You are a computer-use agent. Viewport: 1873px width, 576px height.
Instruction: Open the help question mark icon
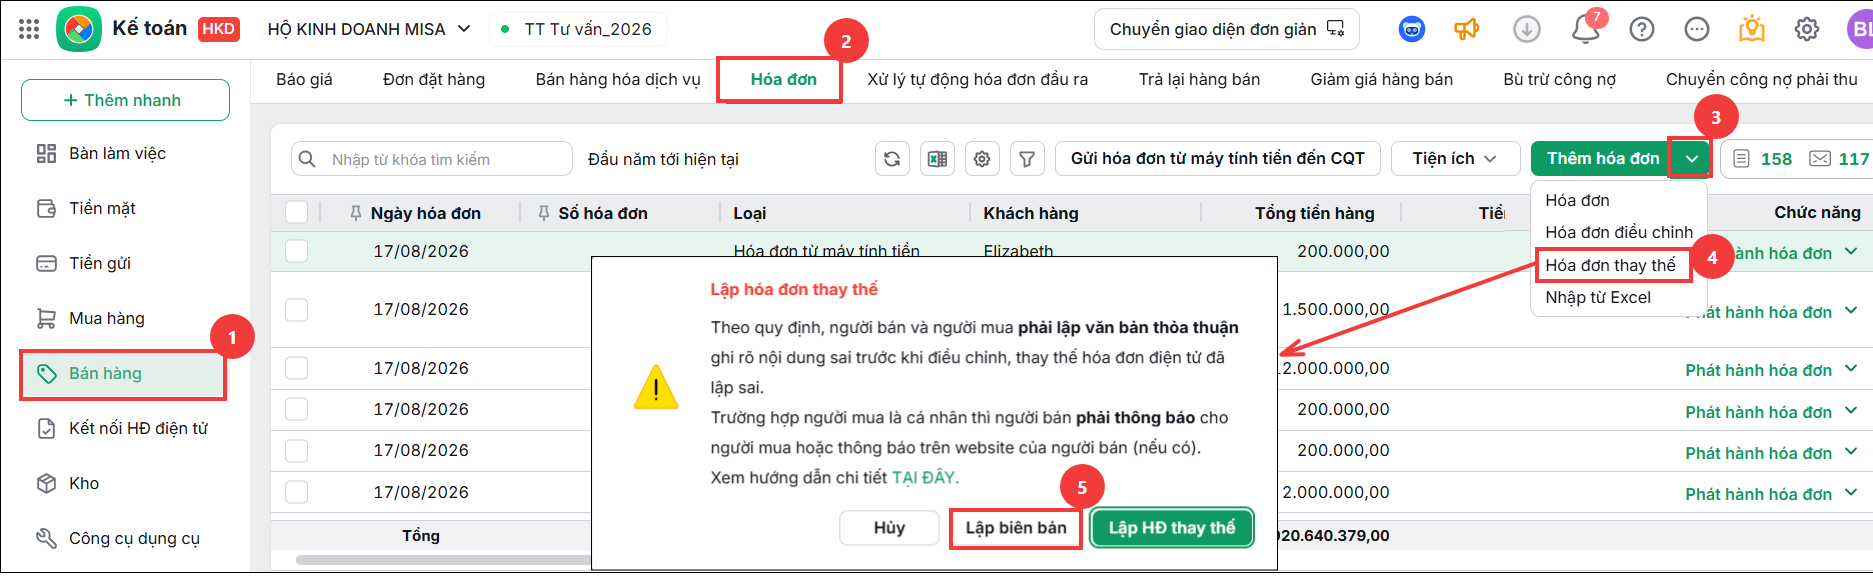point(1642,29)
